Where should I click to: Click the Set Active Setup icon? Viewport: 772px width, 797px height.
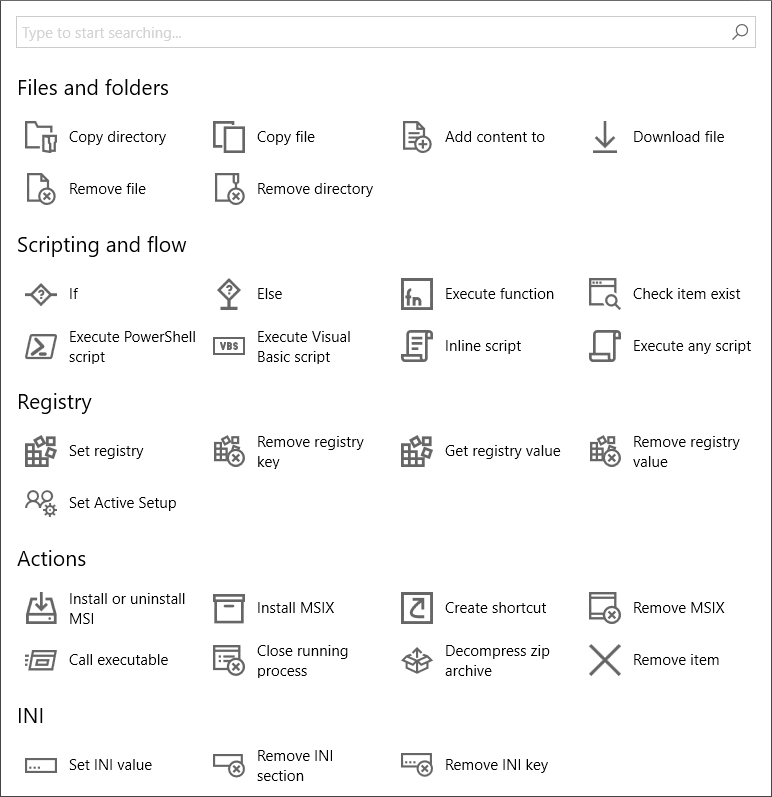point(40,503)
